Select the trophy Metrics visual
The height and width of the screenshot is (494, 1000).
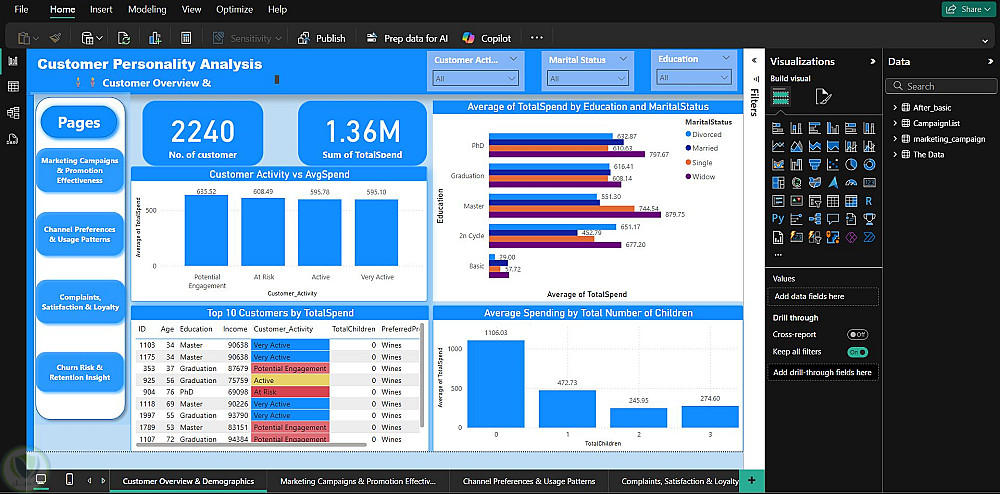869,219
